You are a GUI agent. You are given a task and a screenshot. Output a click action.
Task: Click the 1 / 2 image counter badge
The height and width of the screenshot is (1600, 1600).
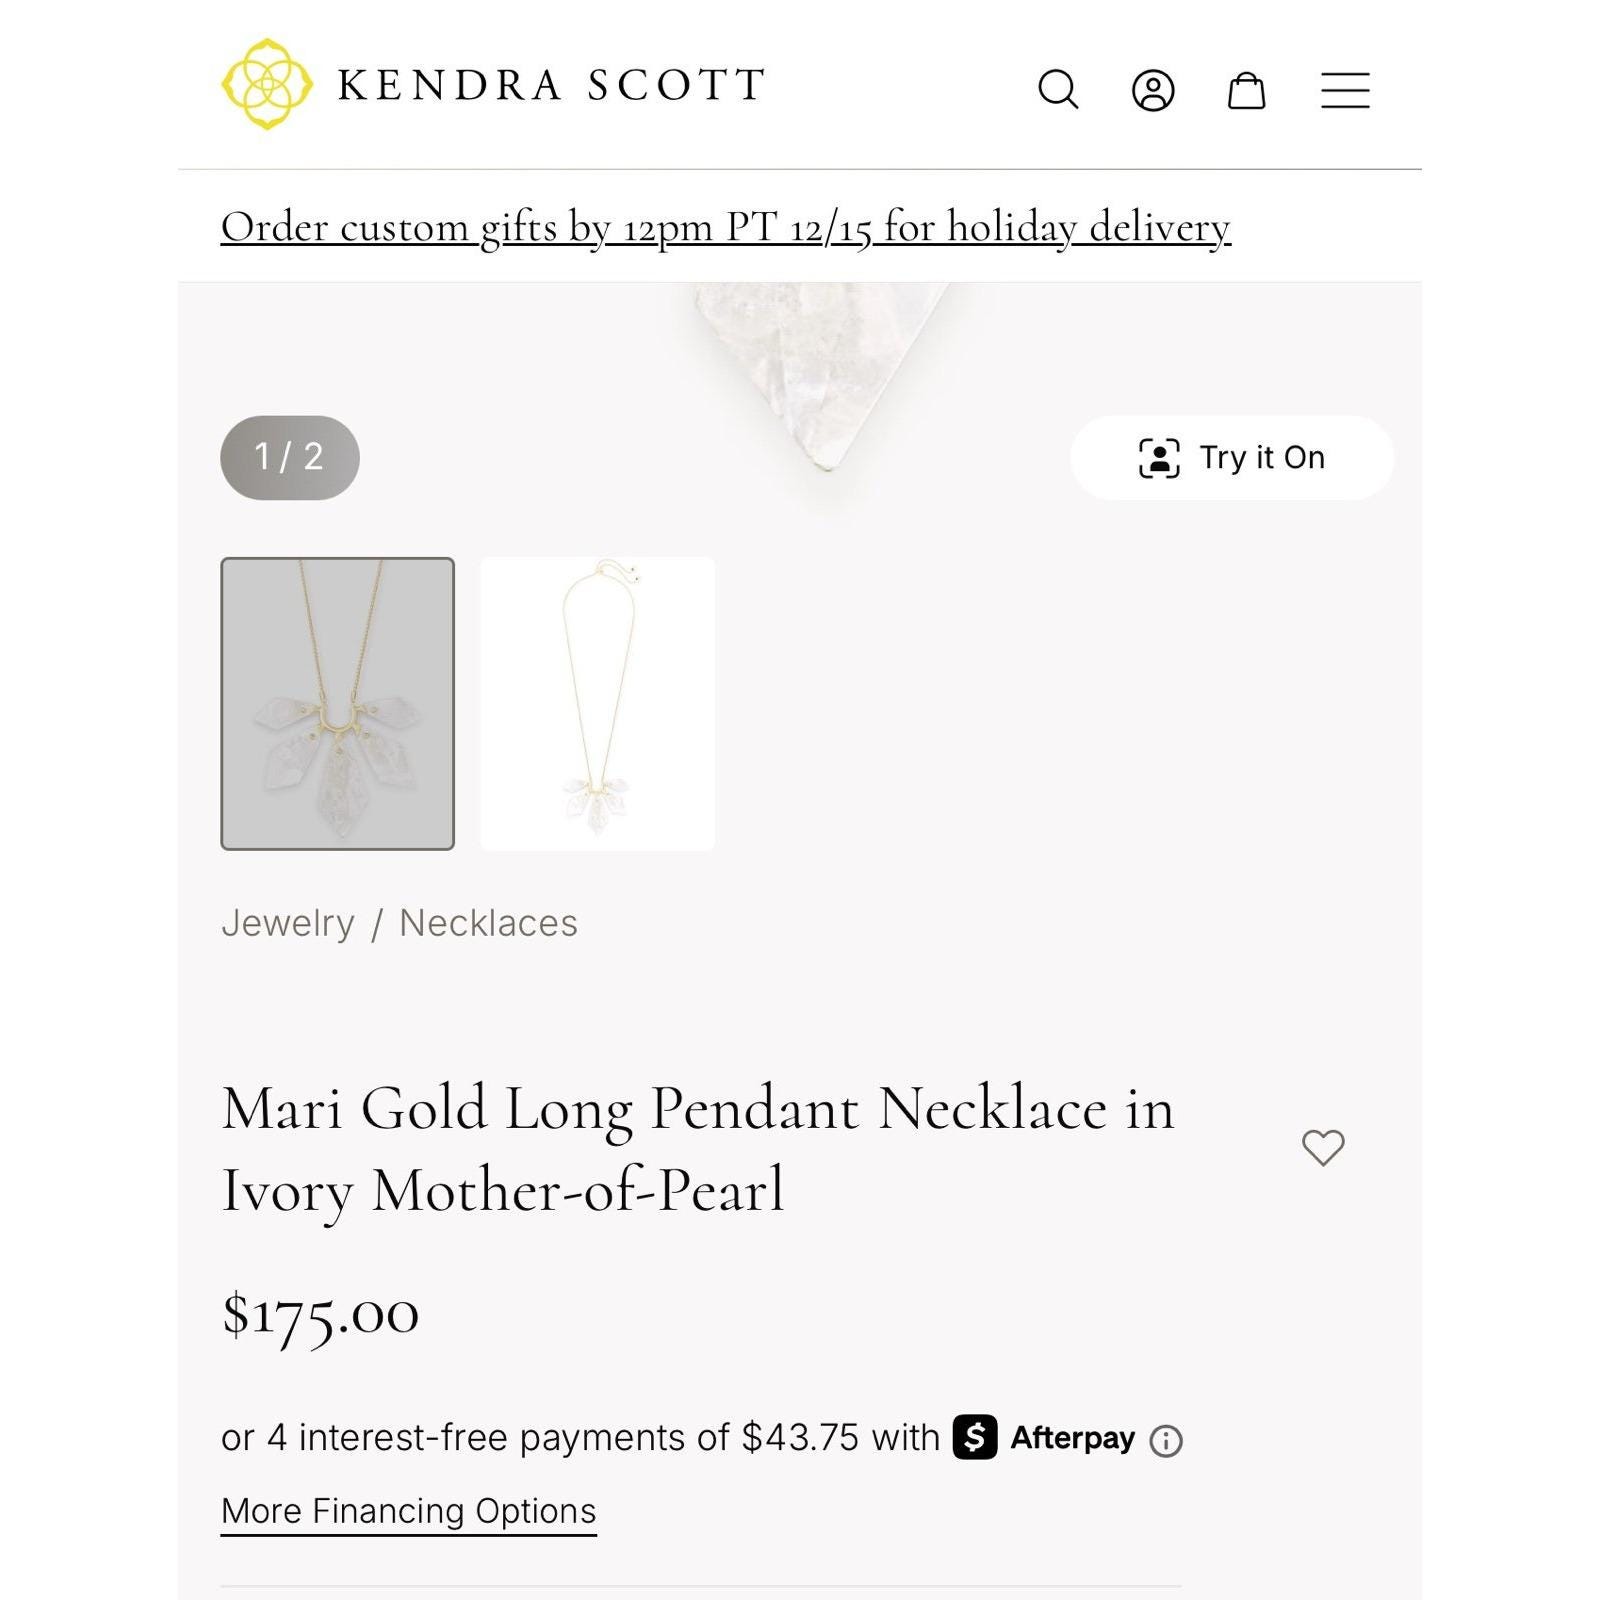pos(289,457)
